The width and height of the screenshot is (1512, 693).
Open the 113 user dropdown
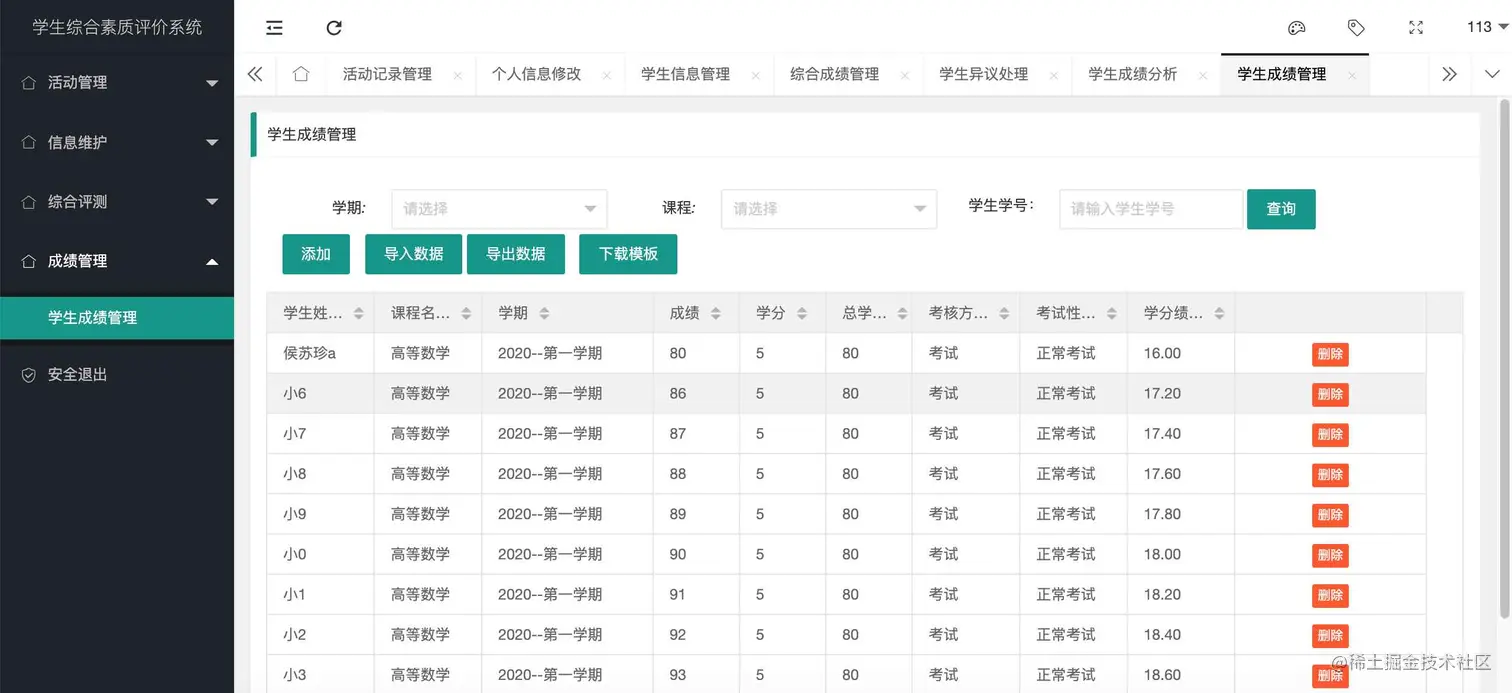pos(1487,27)
